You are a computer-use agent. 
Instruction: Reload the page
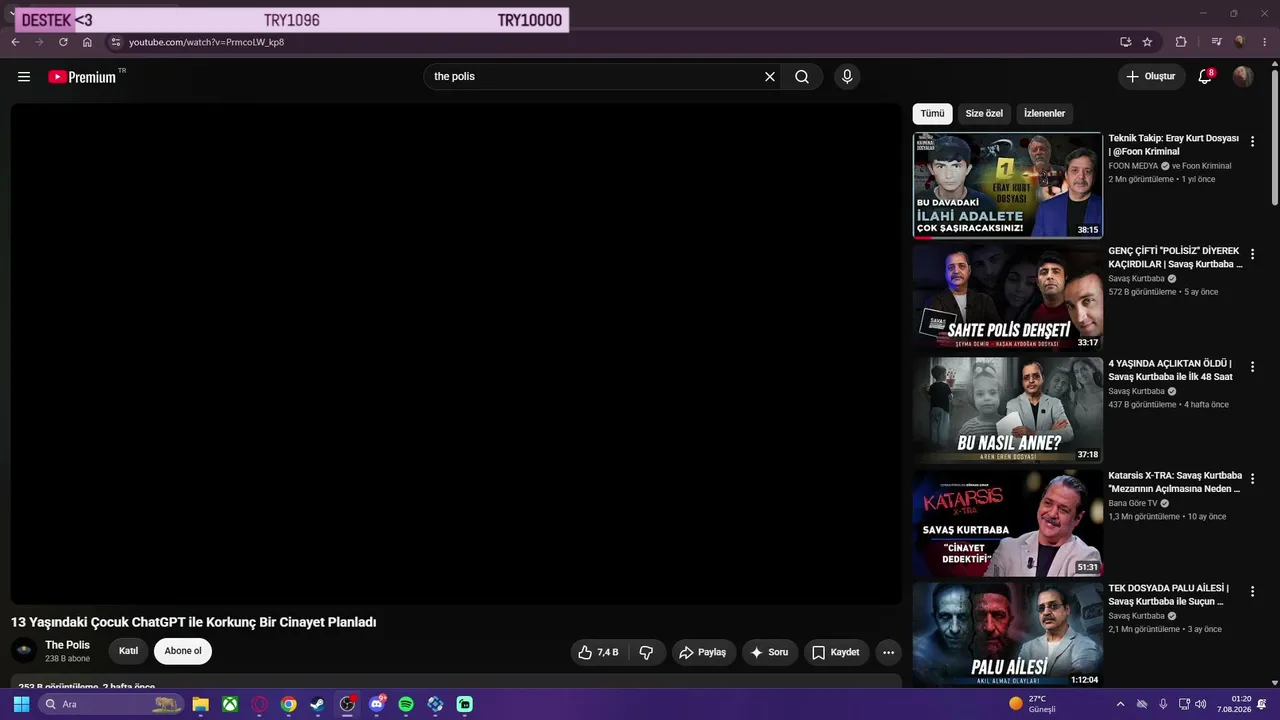tap(63, 42)
